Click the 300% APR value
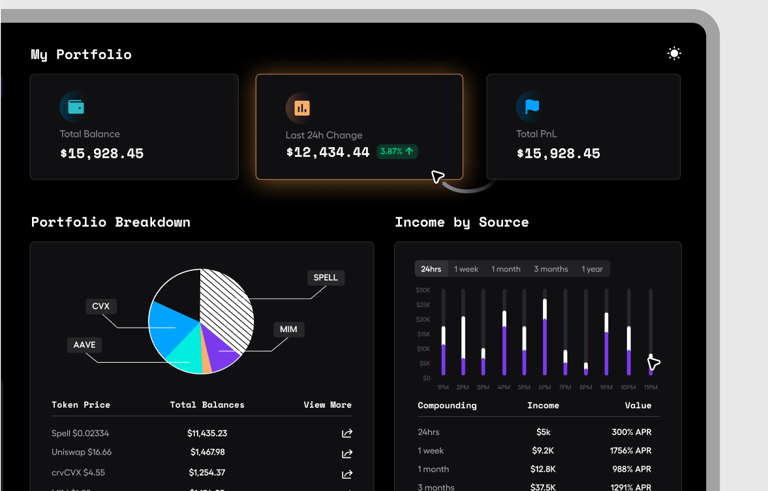The height and width of the screenshot is (491, 768). tap(631, 432)
